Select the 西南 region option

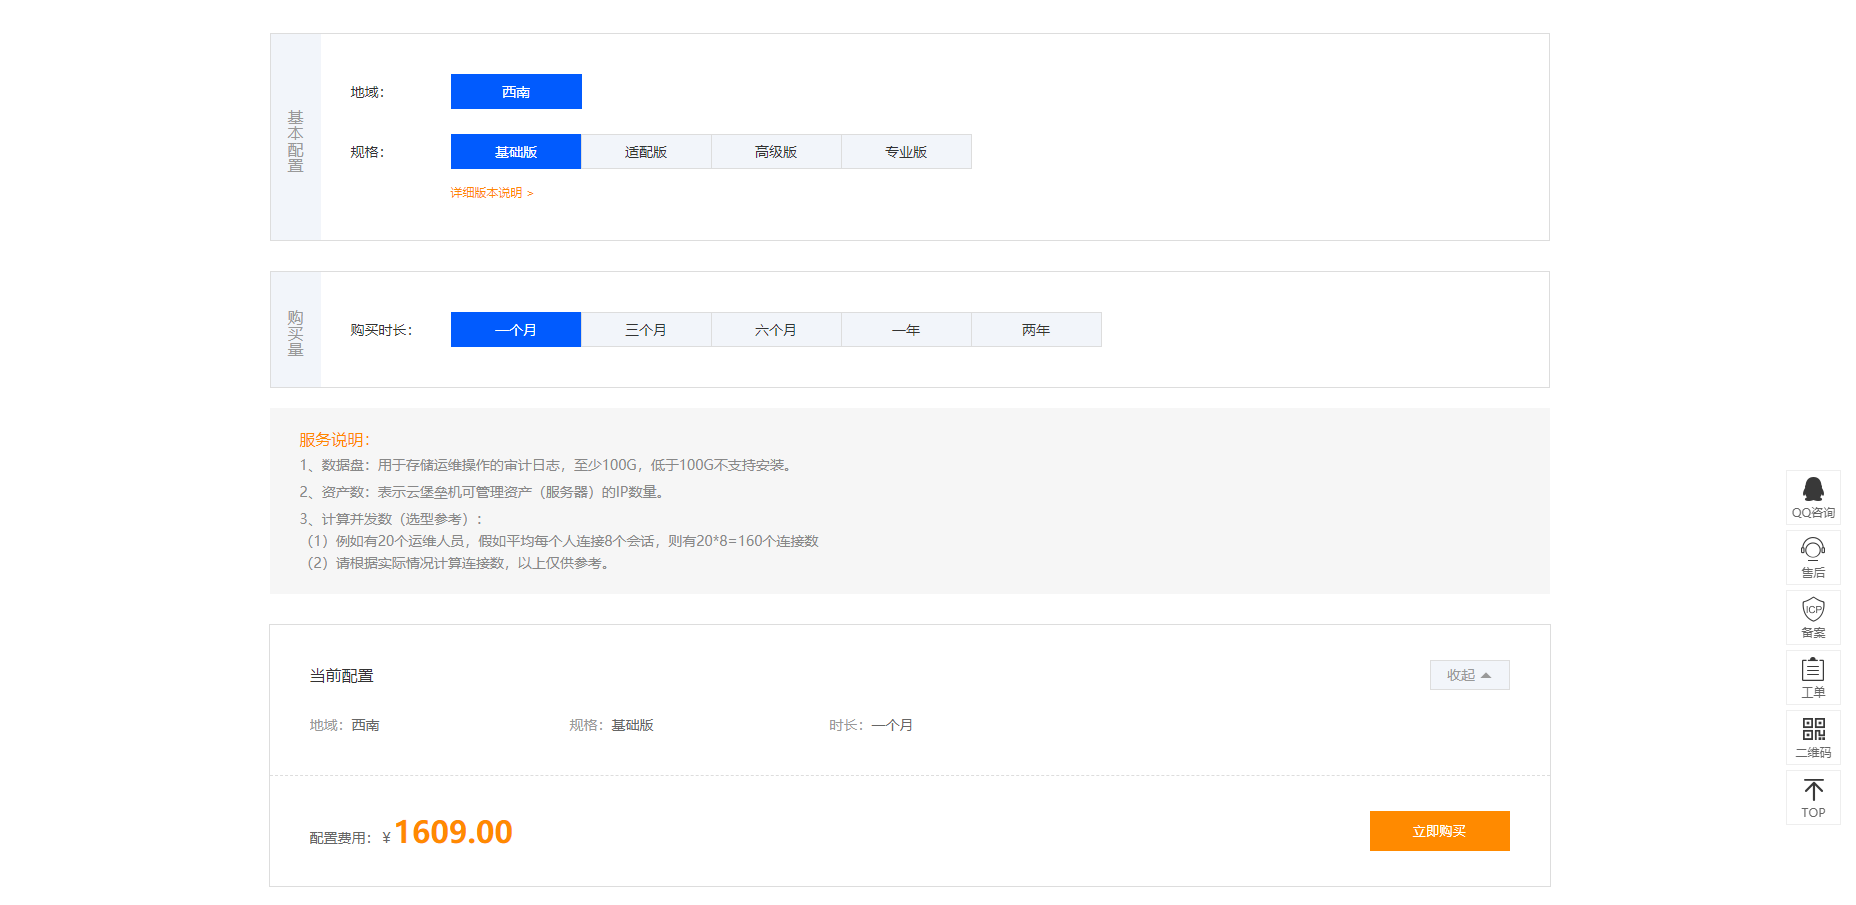[516, 91]
